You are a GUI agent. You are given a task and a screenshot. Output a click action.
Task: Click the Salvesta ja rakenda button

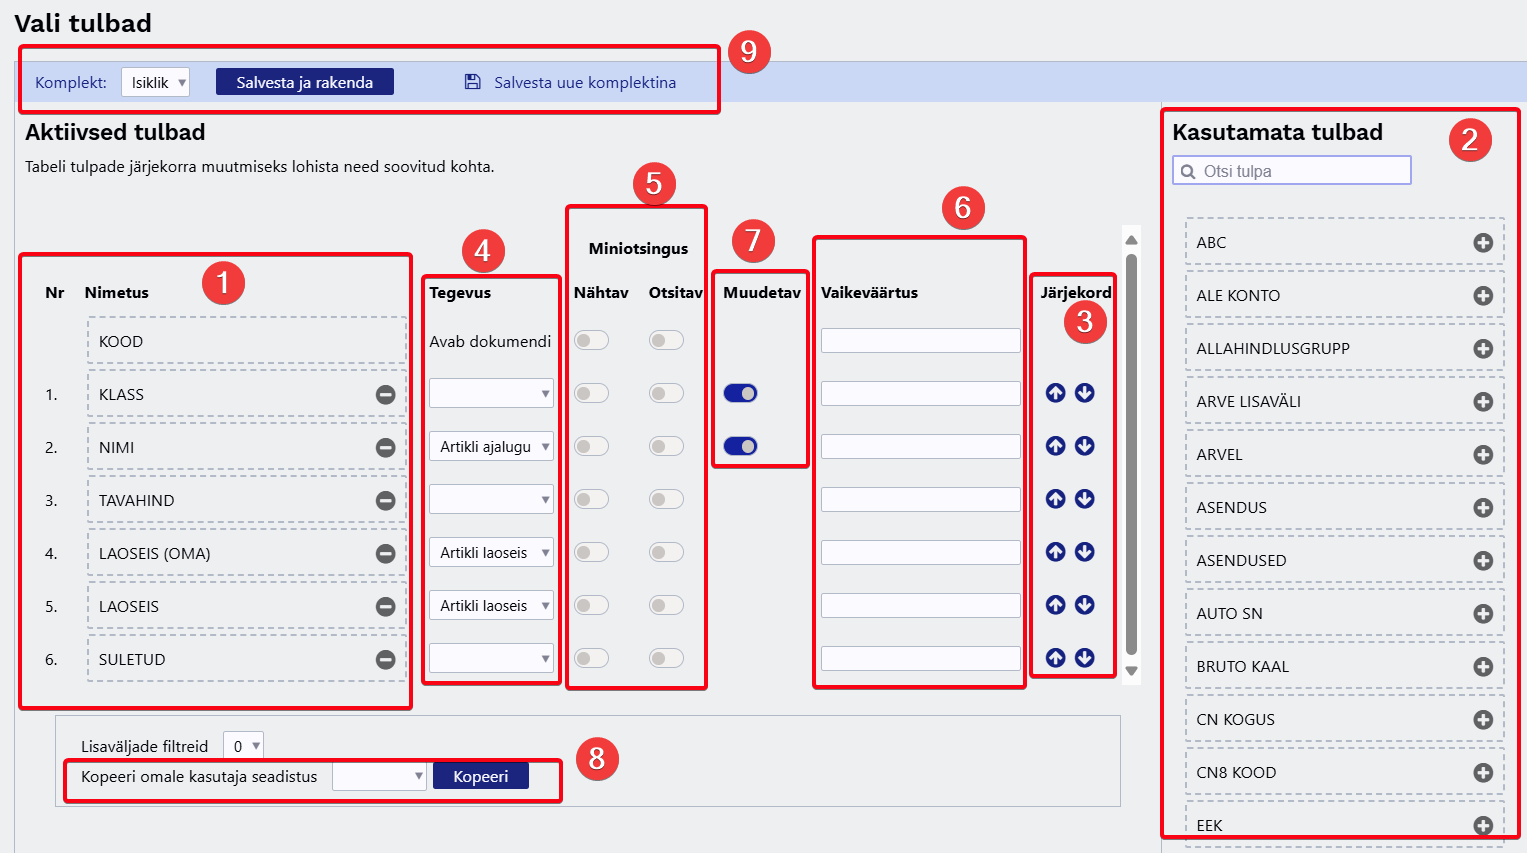[x=304, y=82]
